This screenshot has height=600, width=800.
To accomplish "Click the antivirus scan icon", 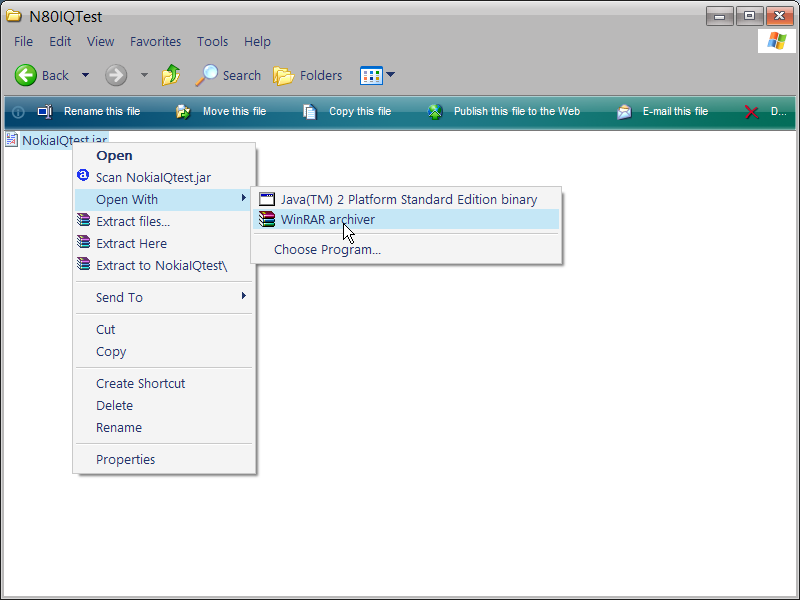I will [x=83, y=176].
